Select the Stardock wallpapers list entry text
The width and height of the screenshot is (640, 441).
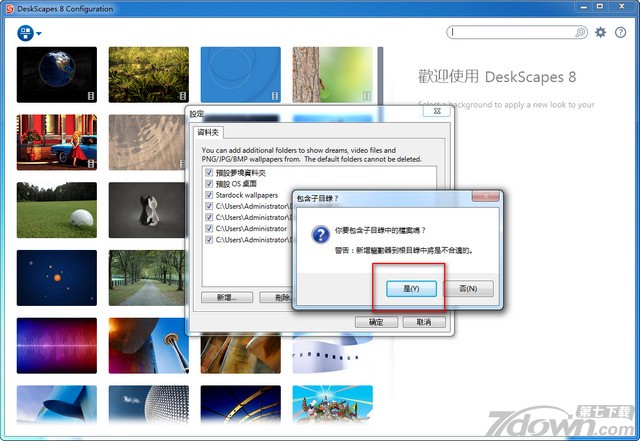[247, 195]
